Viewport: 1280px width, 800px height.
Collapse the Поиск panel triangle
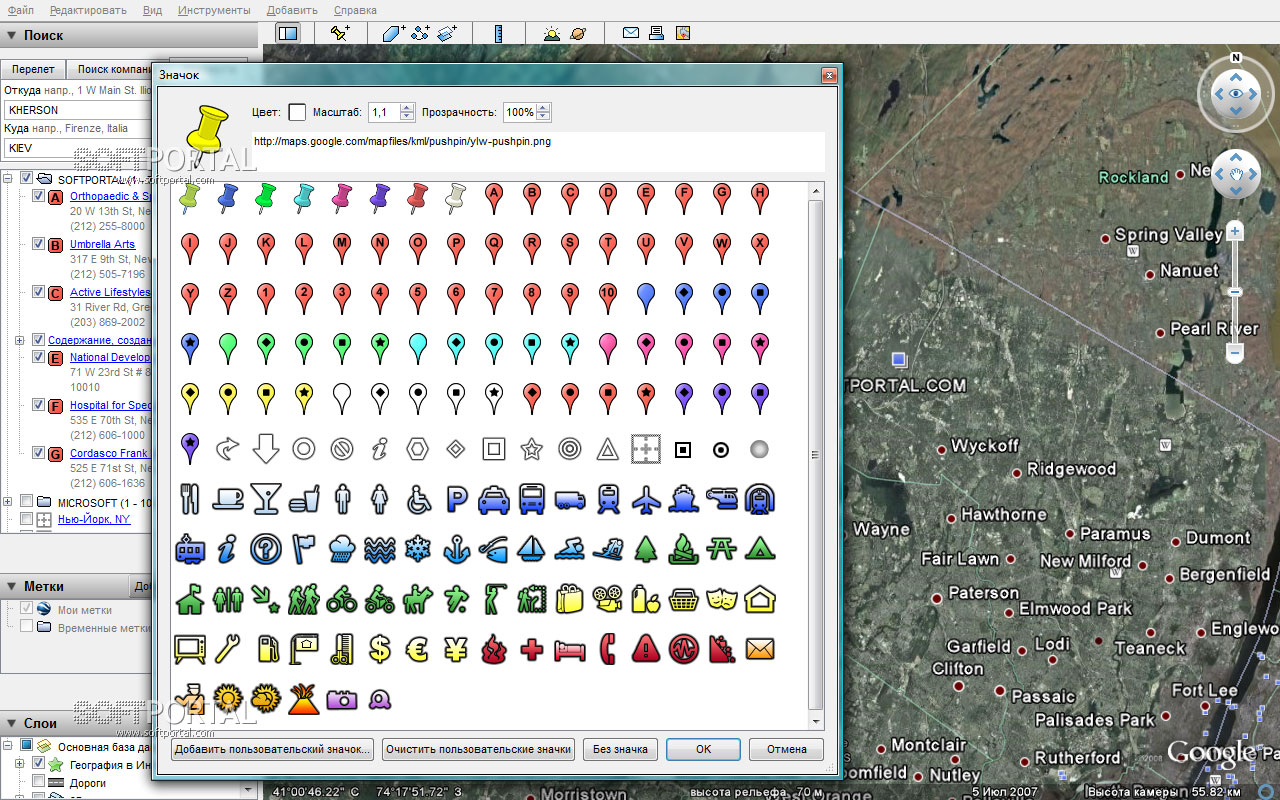coord(11,35)
